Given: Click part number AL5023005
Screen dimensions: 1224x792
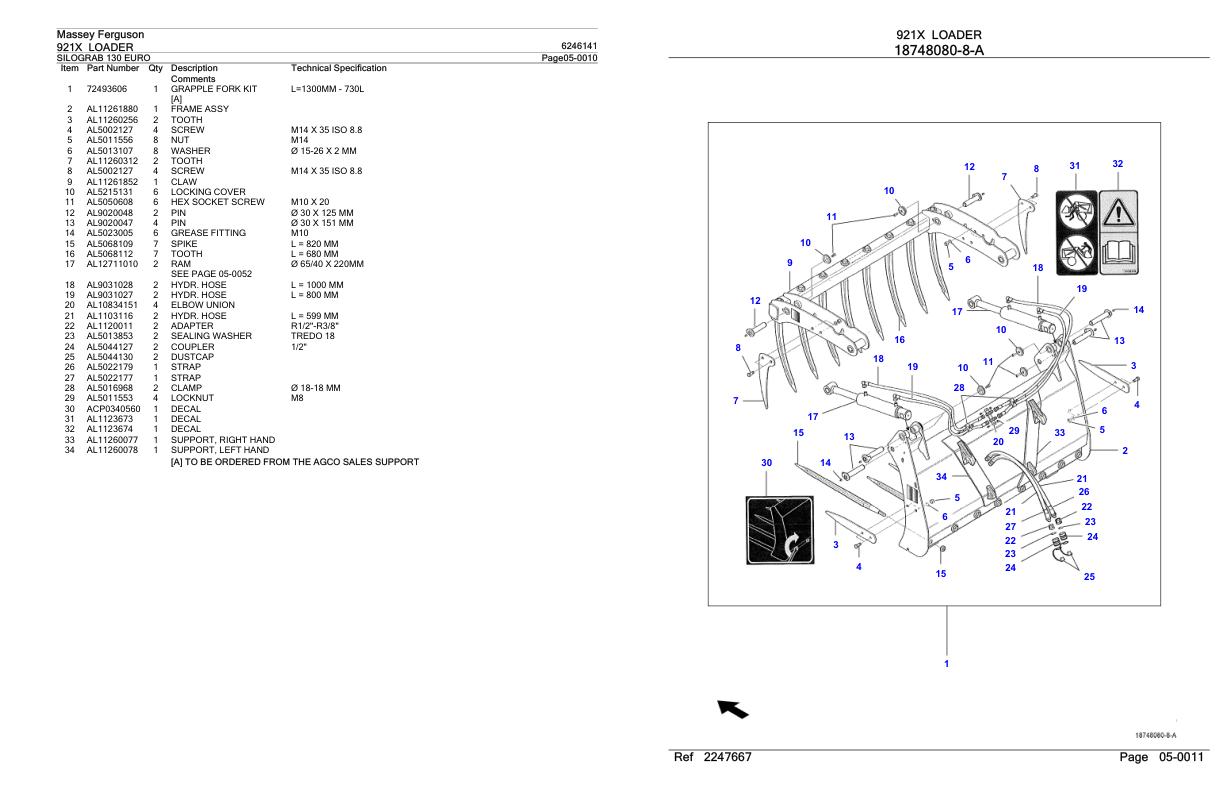Looking at the screenshot, I should 109,233.
